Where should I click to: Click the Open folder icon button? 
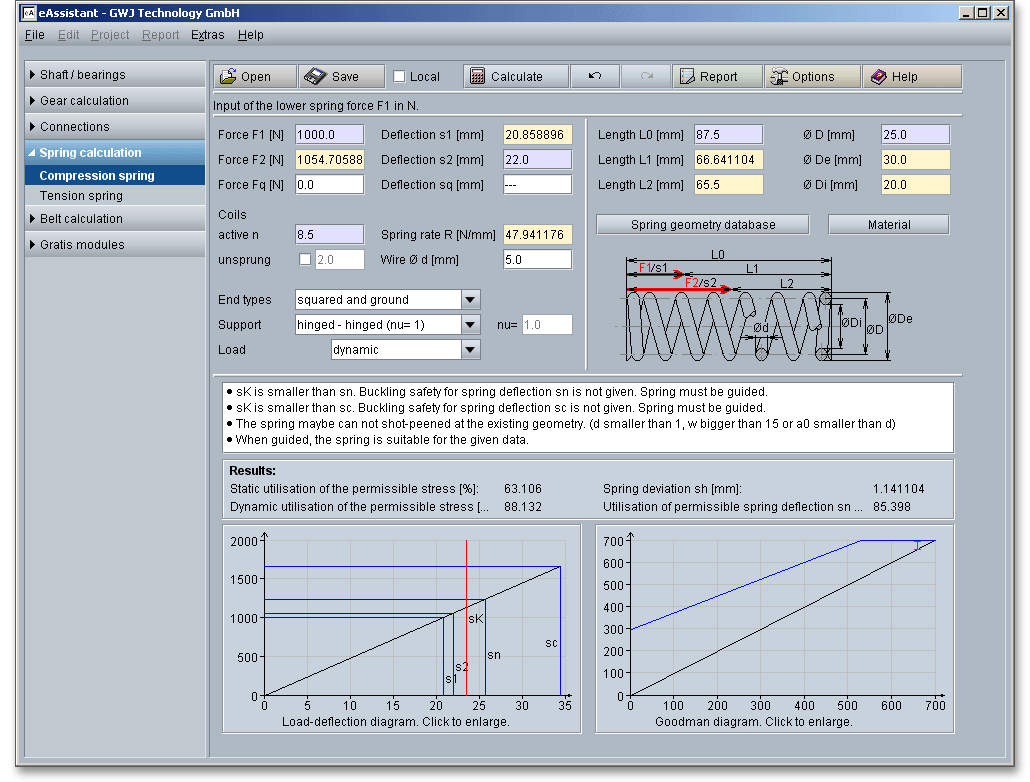(255, 77)
